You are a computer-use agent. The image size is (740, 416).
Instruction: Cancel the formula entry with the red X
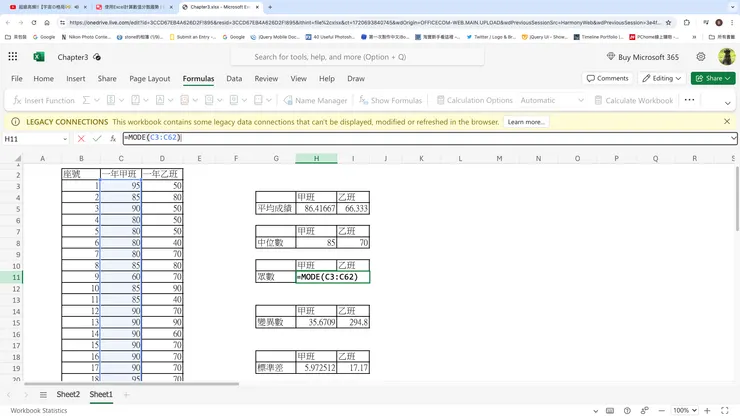(81, 138)
